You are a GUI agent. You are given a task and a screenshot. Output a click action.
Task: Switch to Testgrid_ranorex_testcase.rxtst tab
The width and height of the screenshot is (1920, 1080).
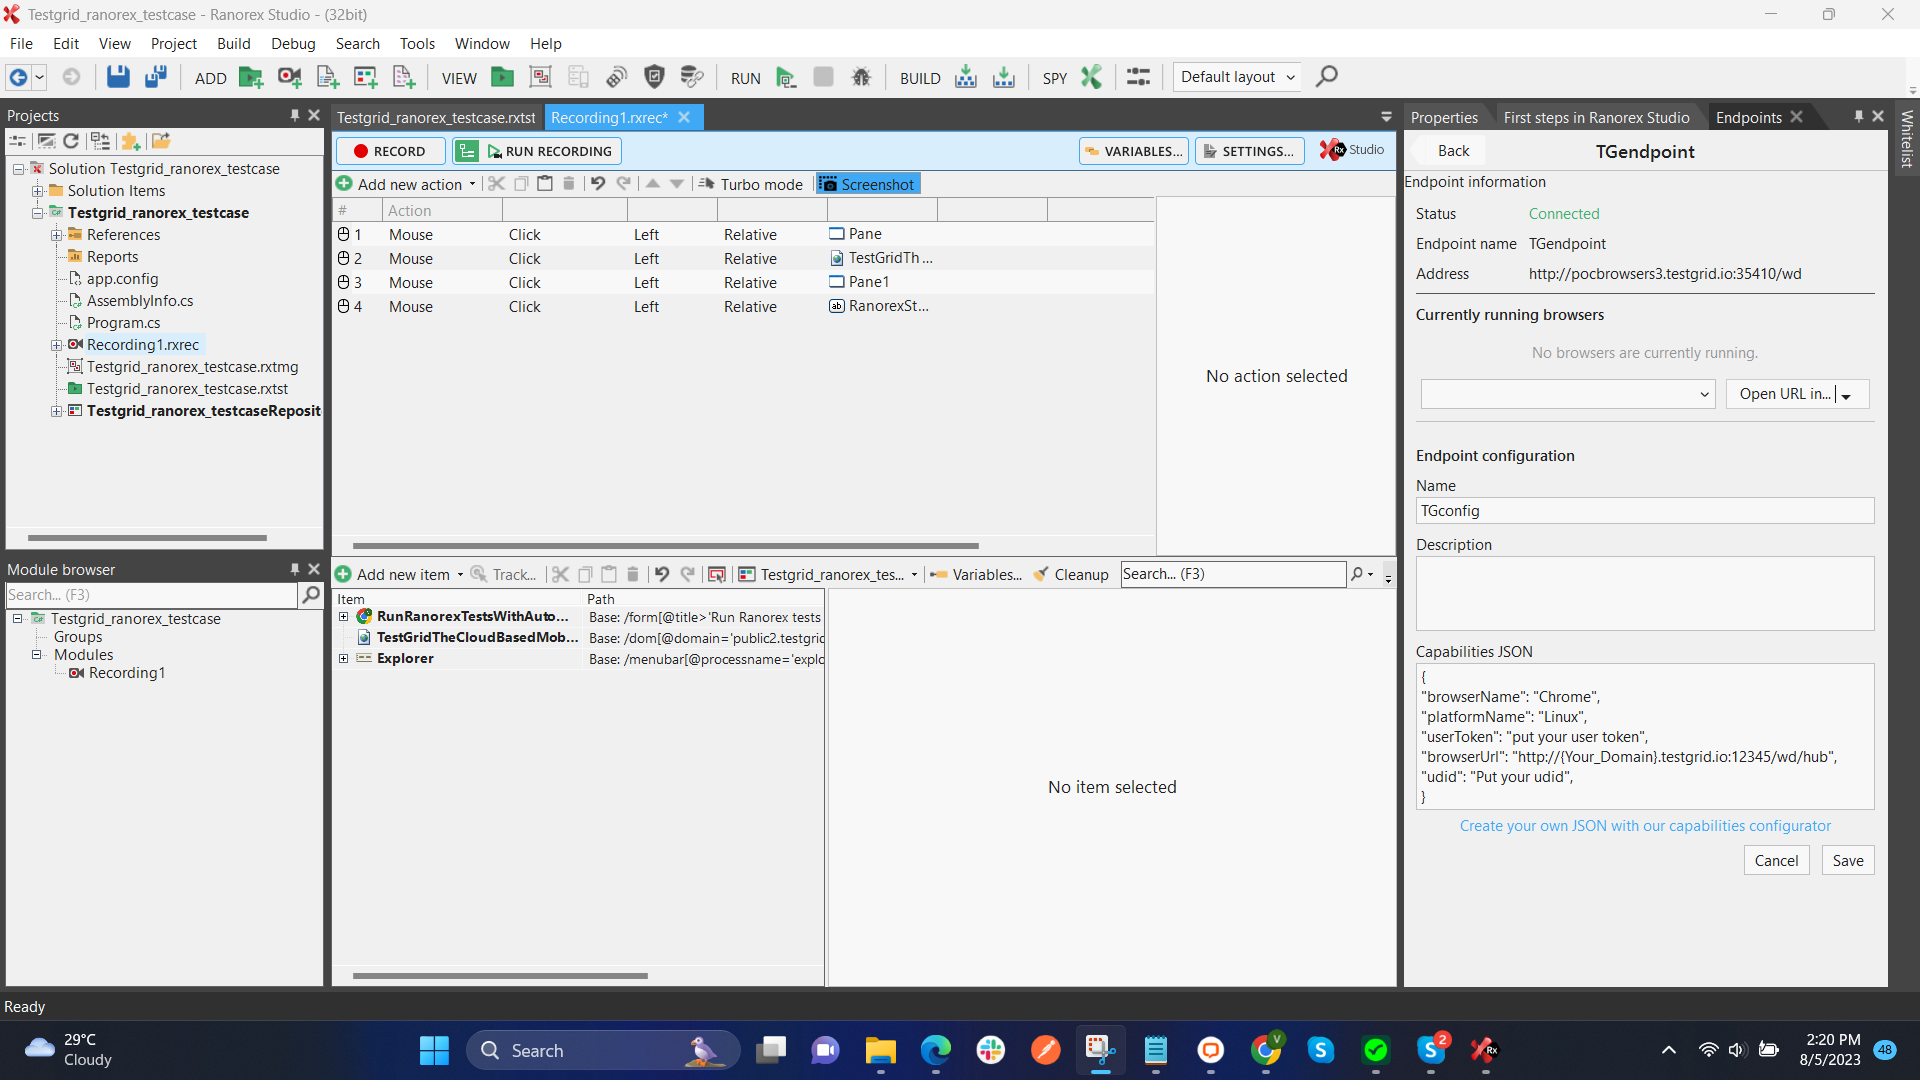[436, 118]
